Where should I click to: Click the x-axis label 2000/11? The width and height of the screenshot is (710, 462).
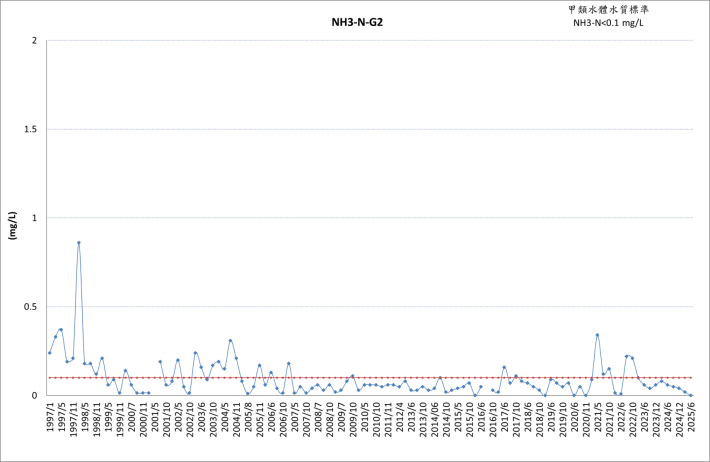(x=144, y=420)
